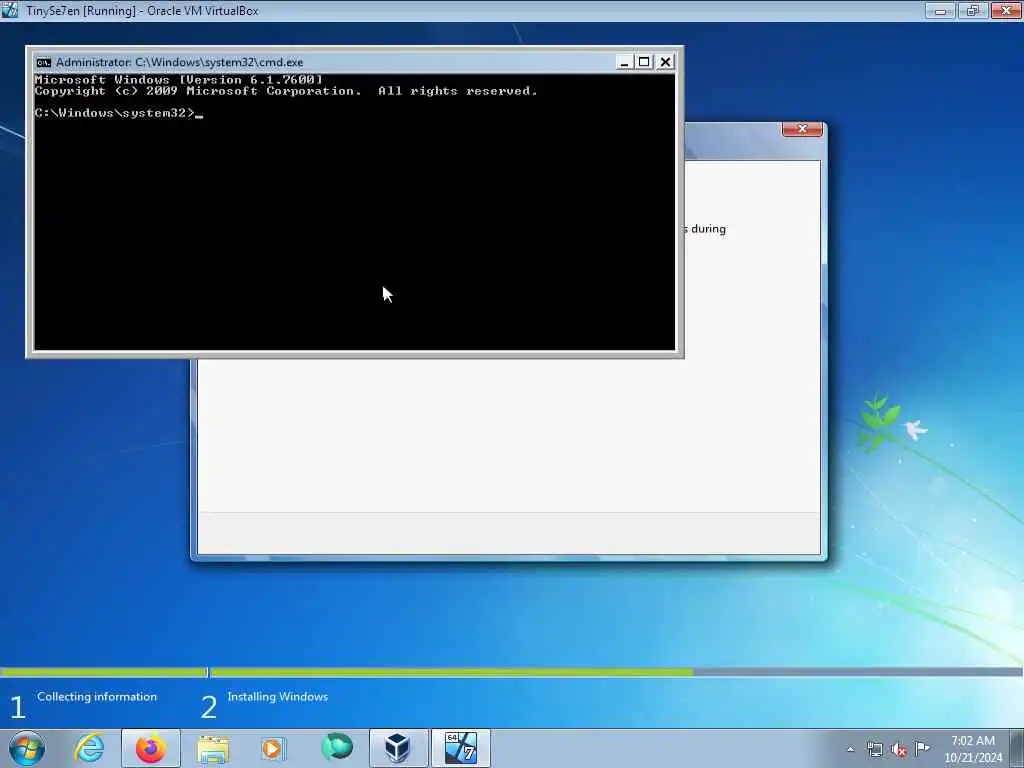Click the green globe app icon in taskbar
This screenshot has height=768, width=1024.
337,747
